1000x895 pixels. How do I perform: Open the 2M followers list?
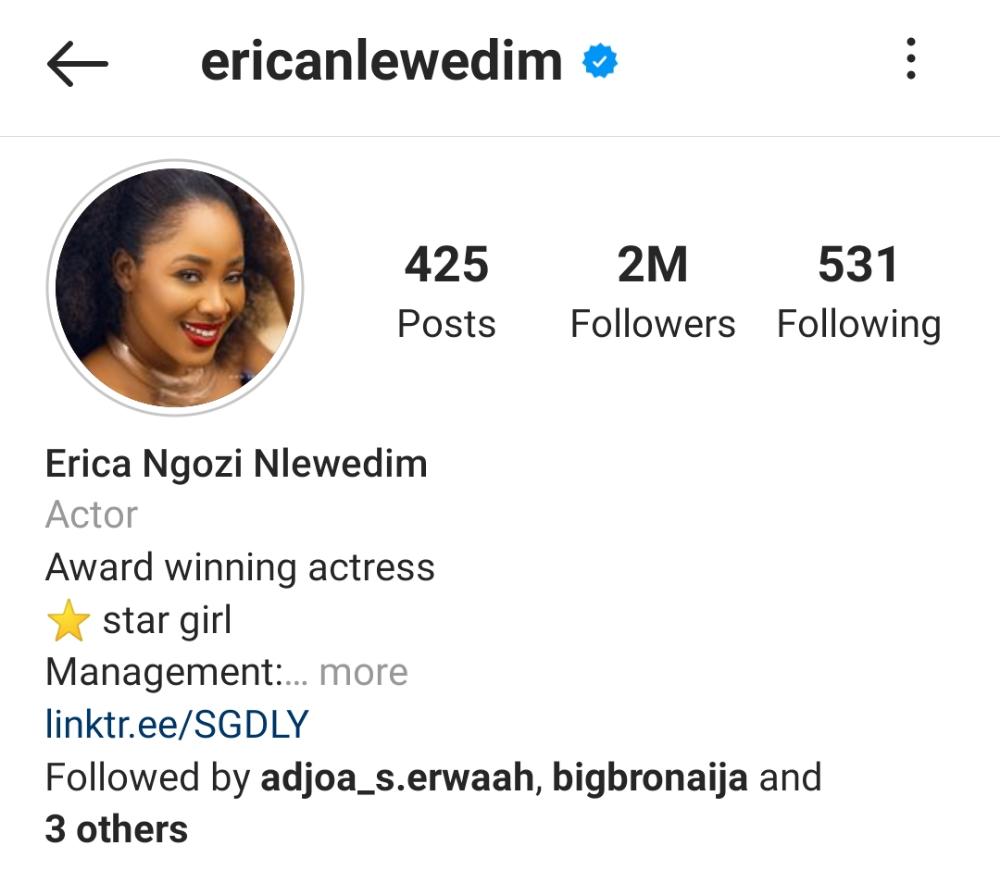pyautogui.click(x=652, y=290)
